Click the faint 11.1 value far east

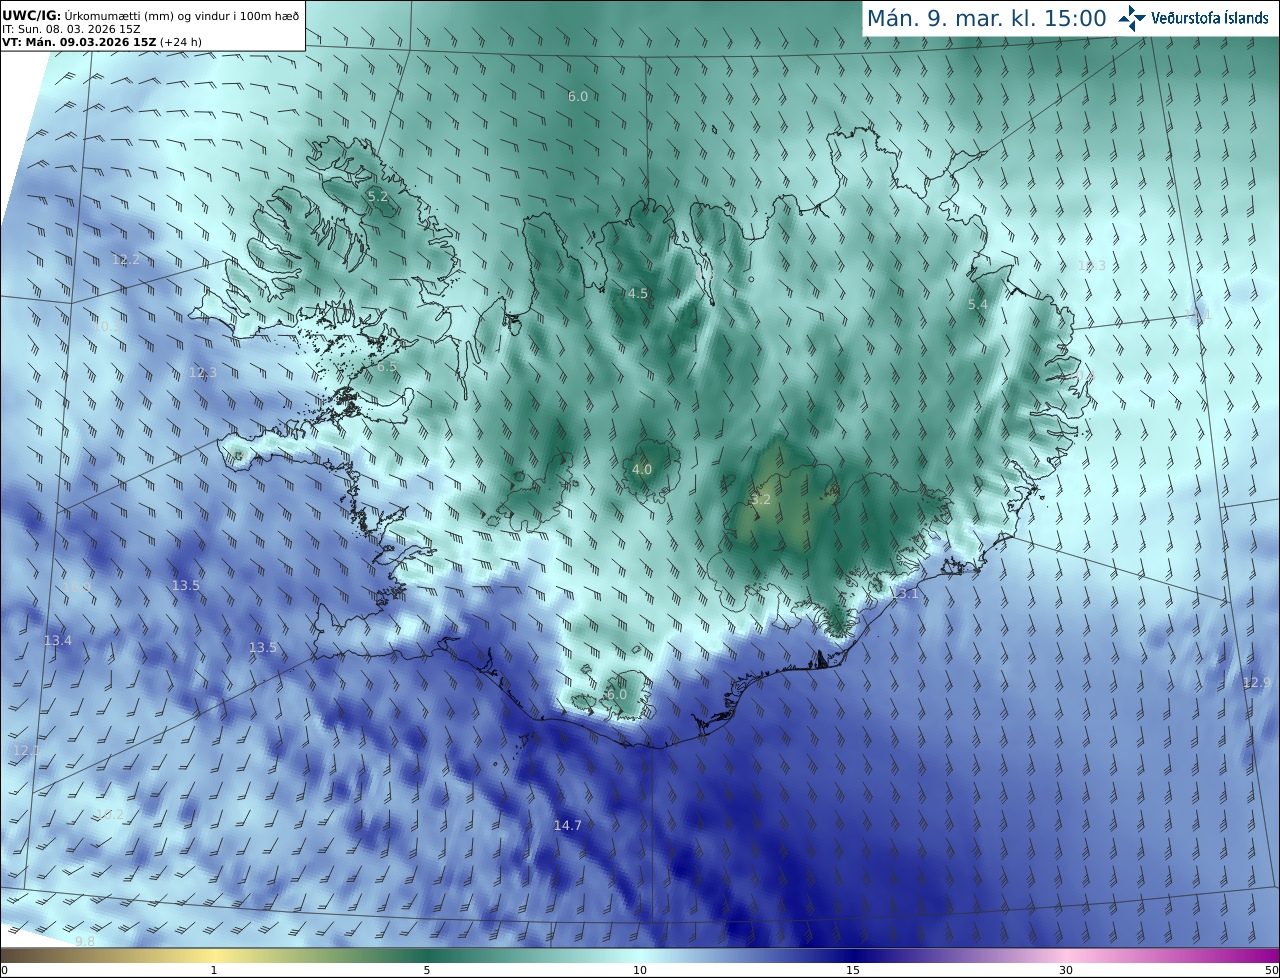click(1198, 314)
